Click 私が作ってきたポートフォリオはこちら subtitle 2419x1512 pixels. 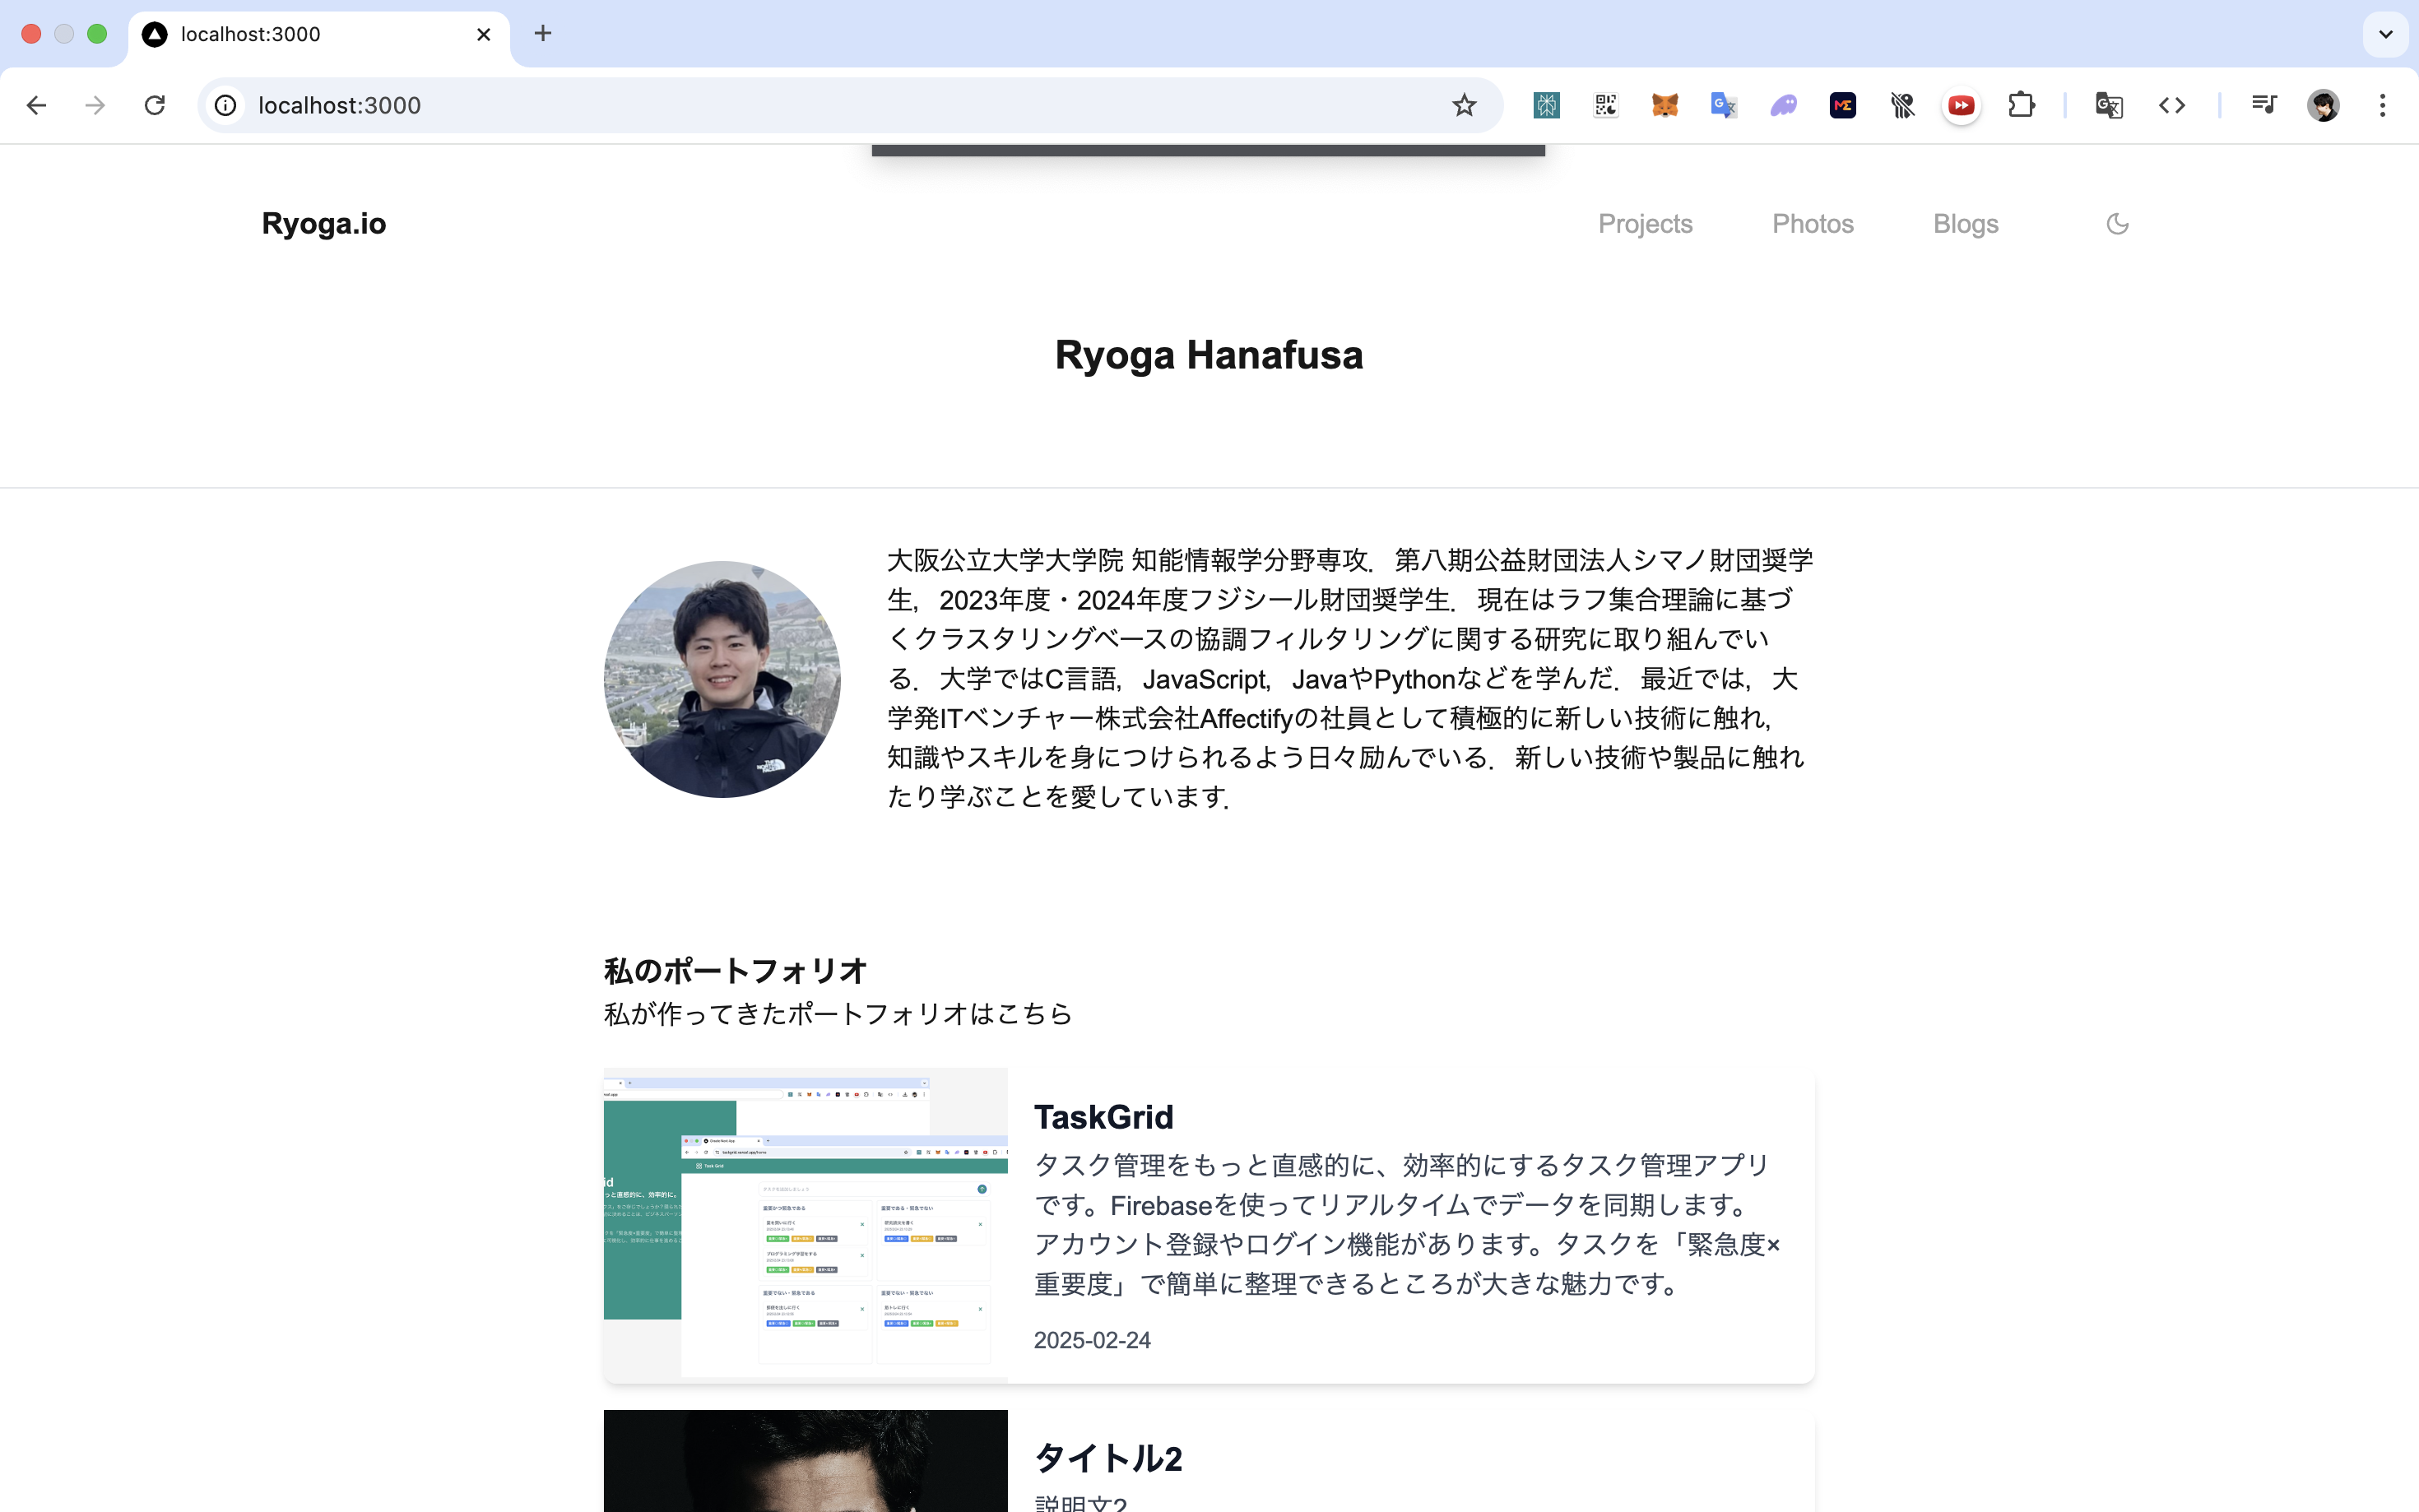[x=838, y=1014]
